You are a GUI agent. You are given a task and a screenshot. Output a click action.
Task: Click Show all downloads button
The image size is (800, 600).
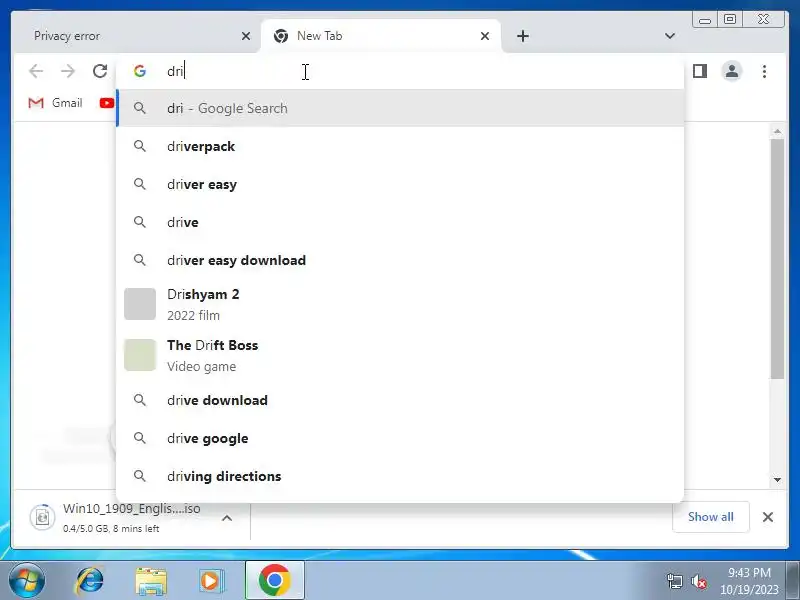click(x=711, y=517)
